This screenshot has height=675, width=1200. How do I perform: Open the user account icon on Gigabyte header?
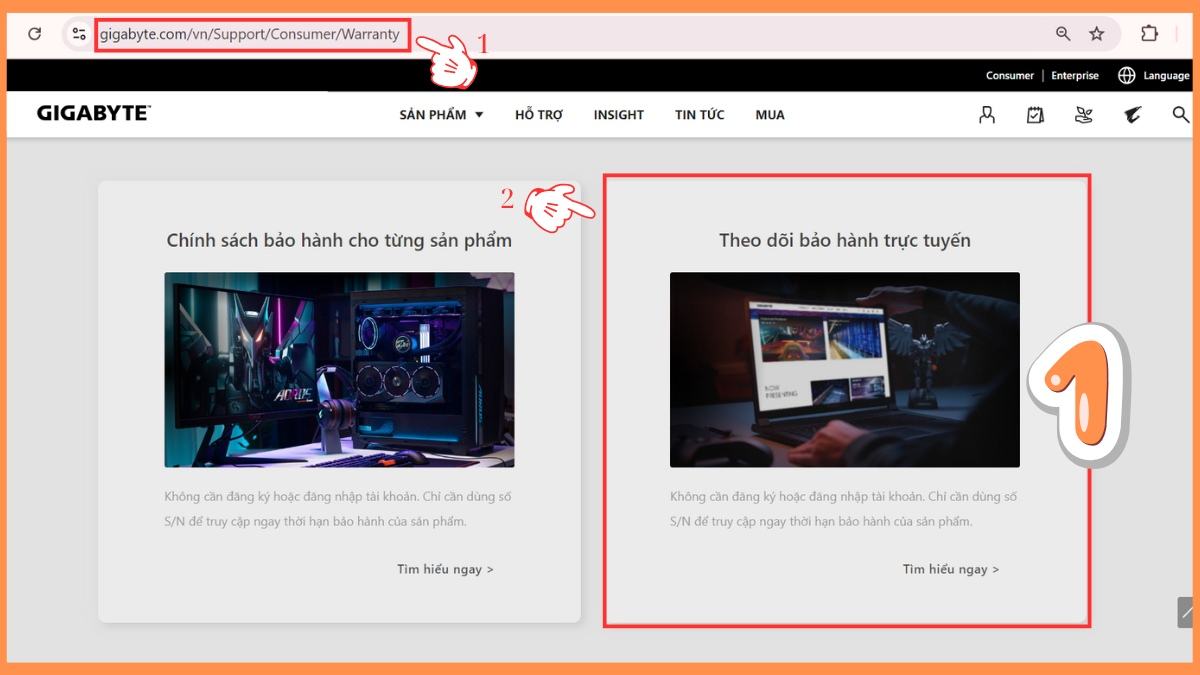(987, 115)
